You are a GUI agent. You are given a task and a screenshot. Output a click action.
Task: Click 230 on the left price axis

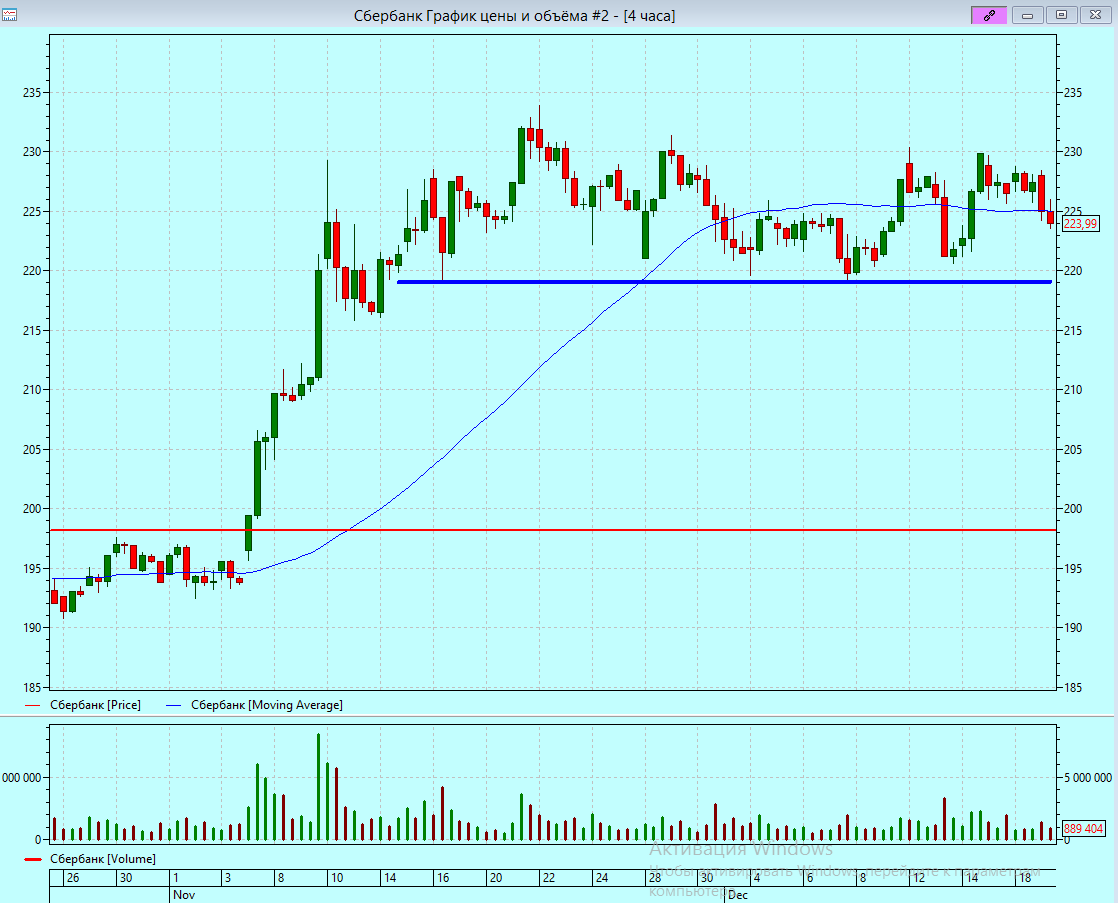[x=31, y=152]
